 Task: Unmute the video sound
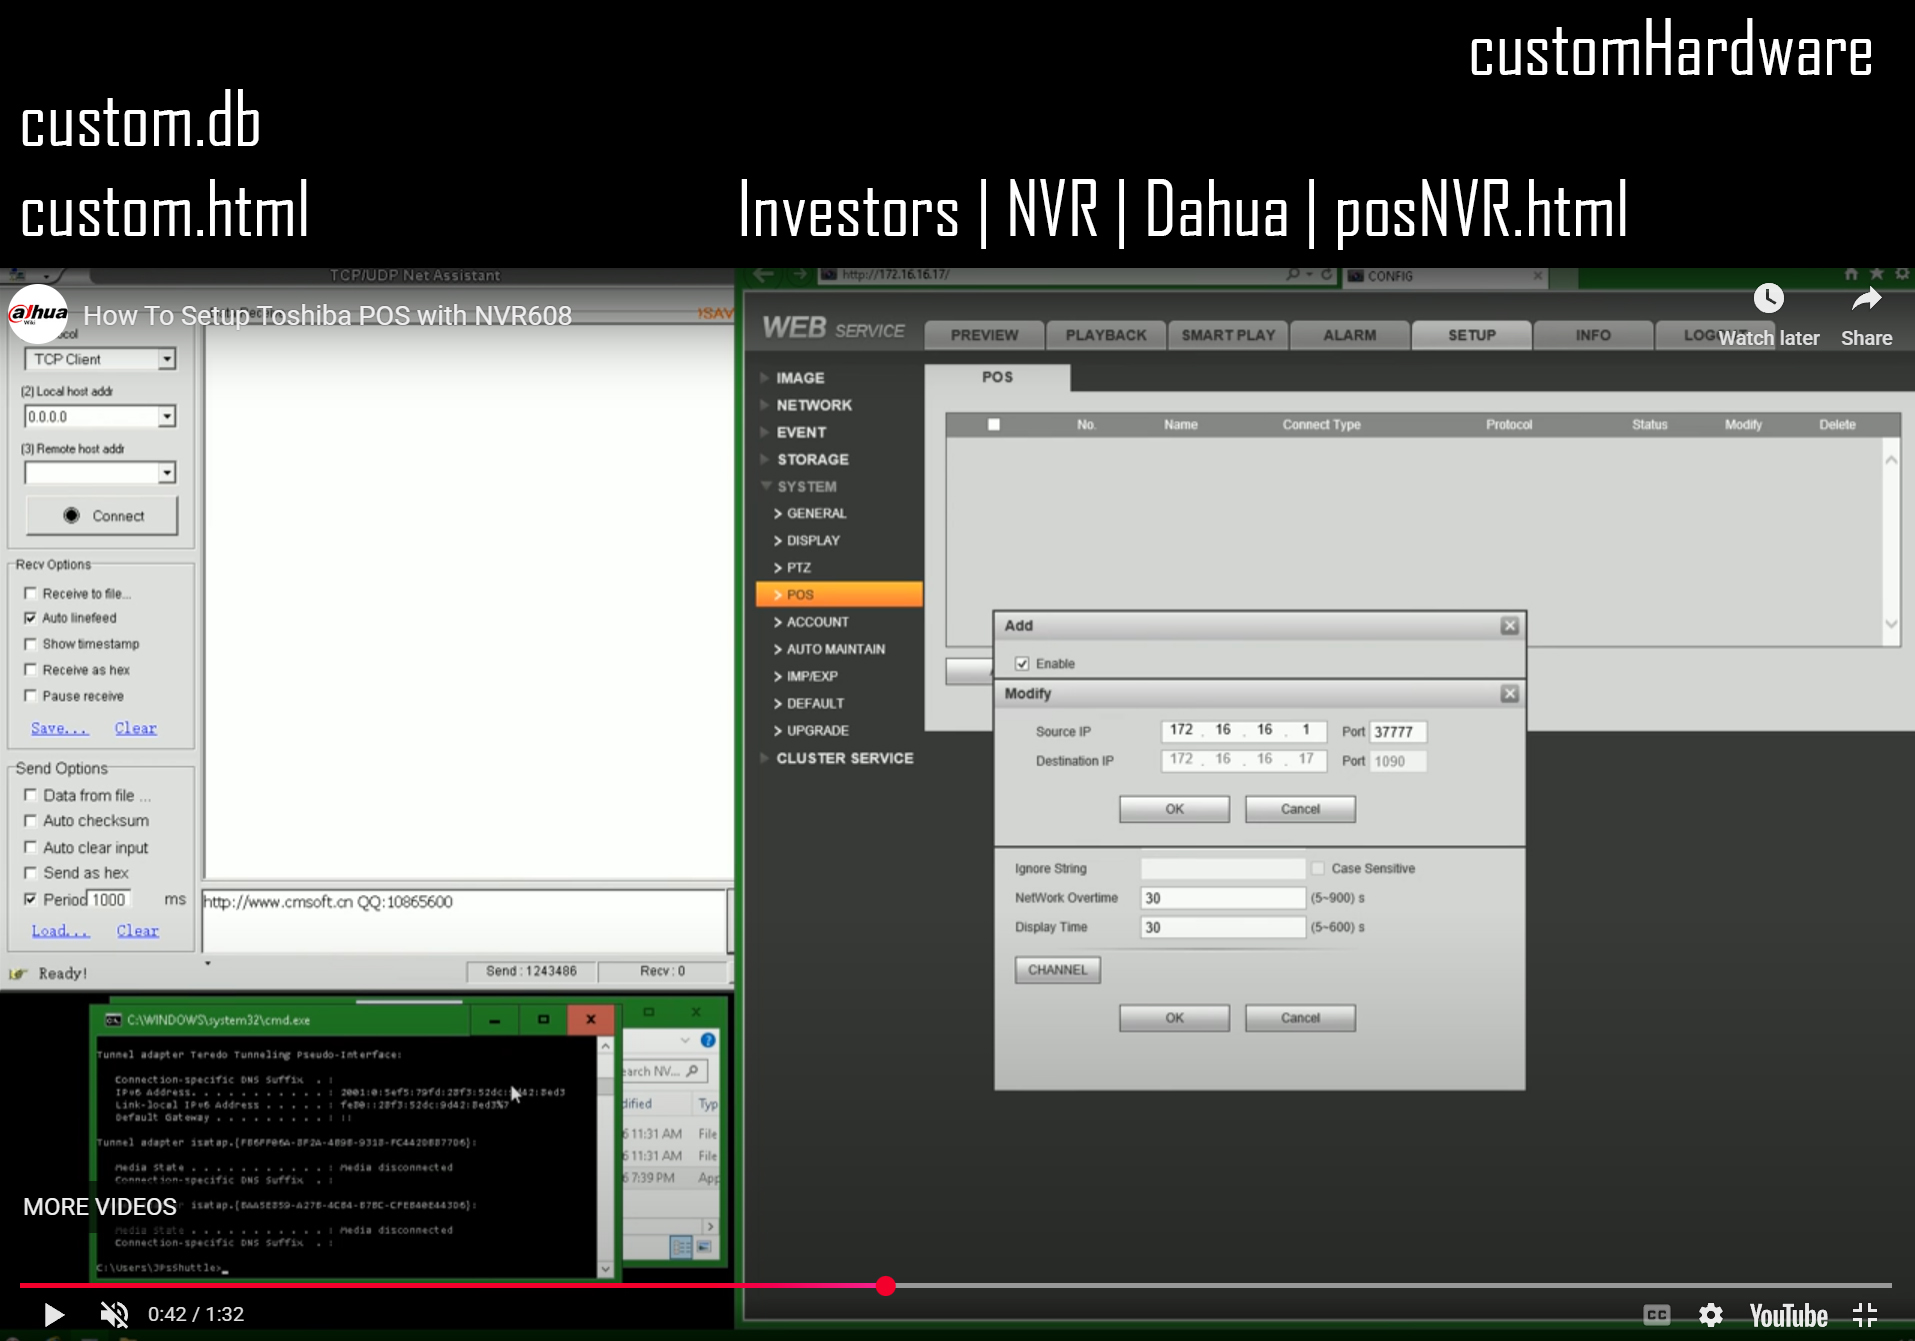(115, 1315)
